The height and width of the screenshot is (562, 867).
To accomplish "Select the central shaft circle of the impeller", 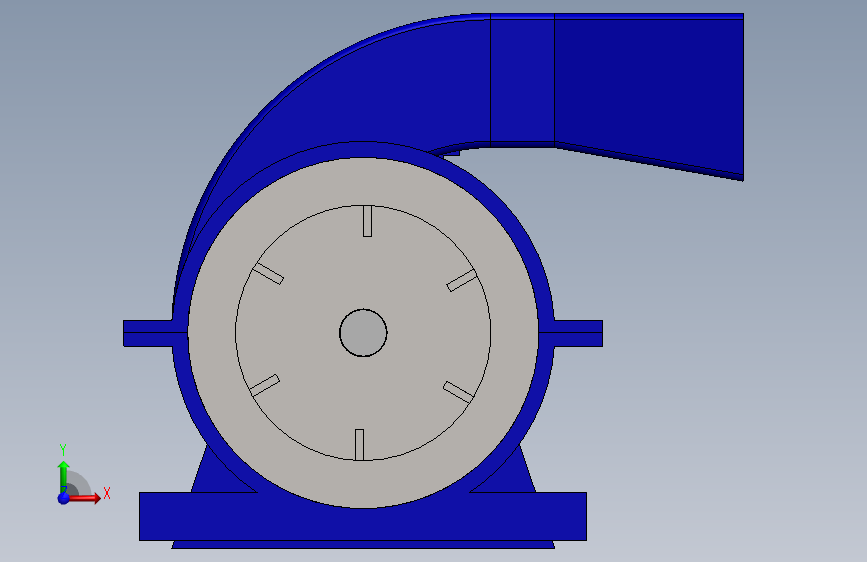I will click(x=363, y=332).
